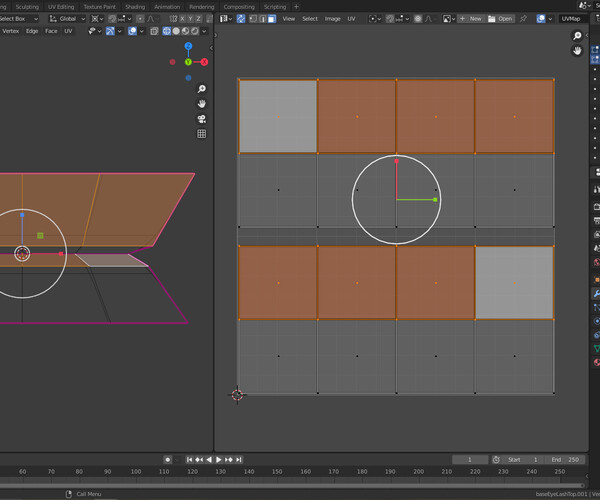Image resolution: width=600 pixels, height=500 pixels.
Task: Open UV menu in UV editor header
Action: (x=351, y=19)
